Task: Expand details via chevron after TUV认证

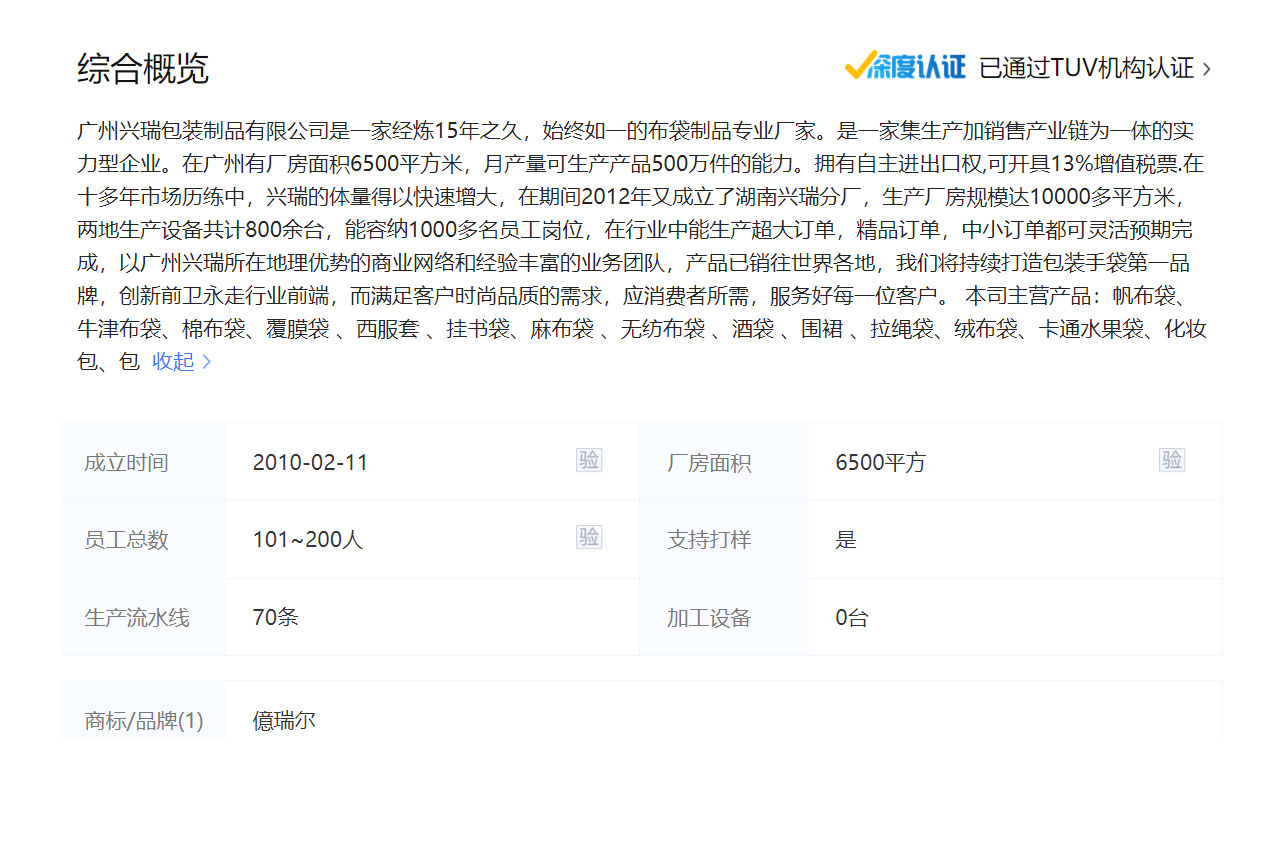Action: point(1207,68)
